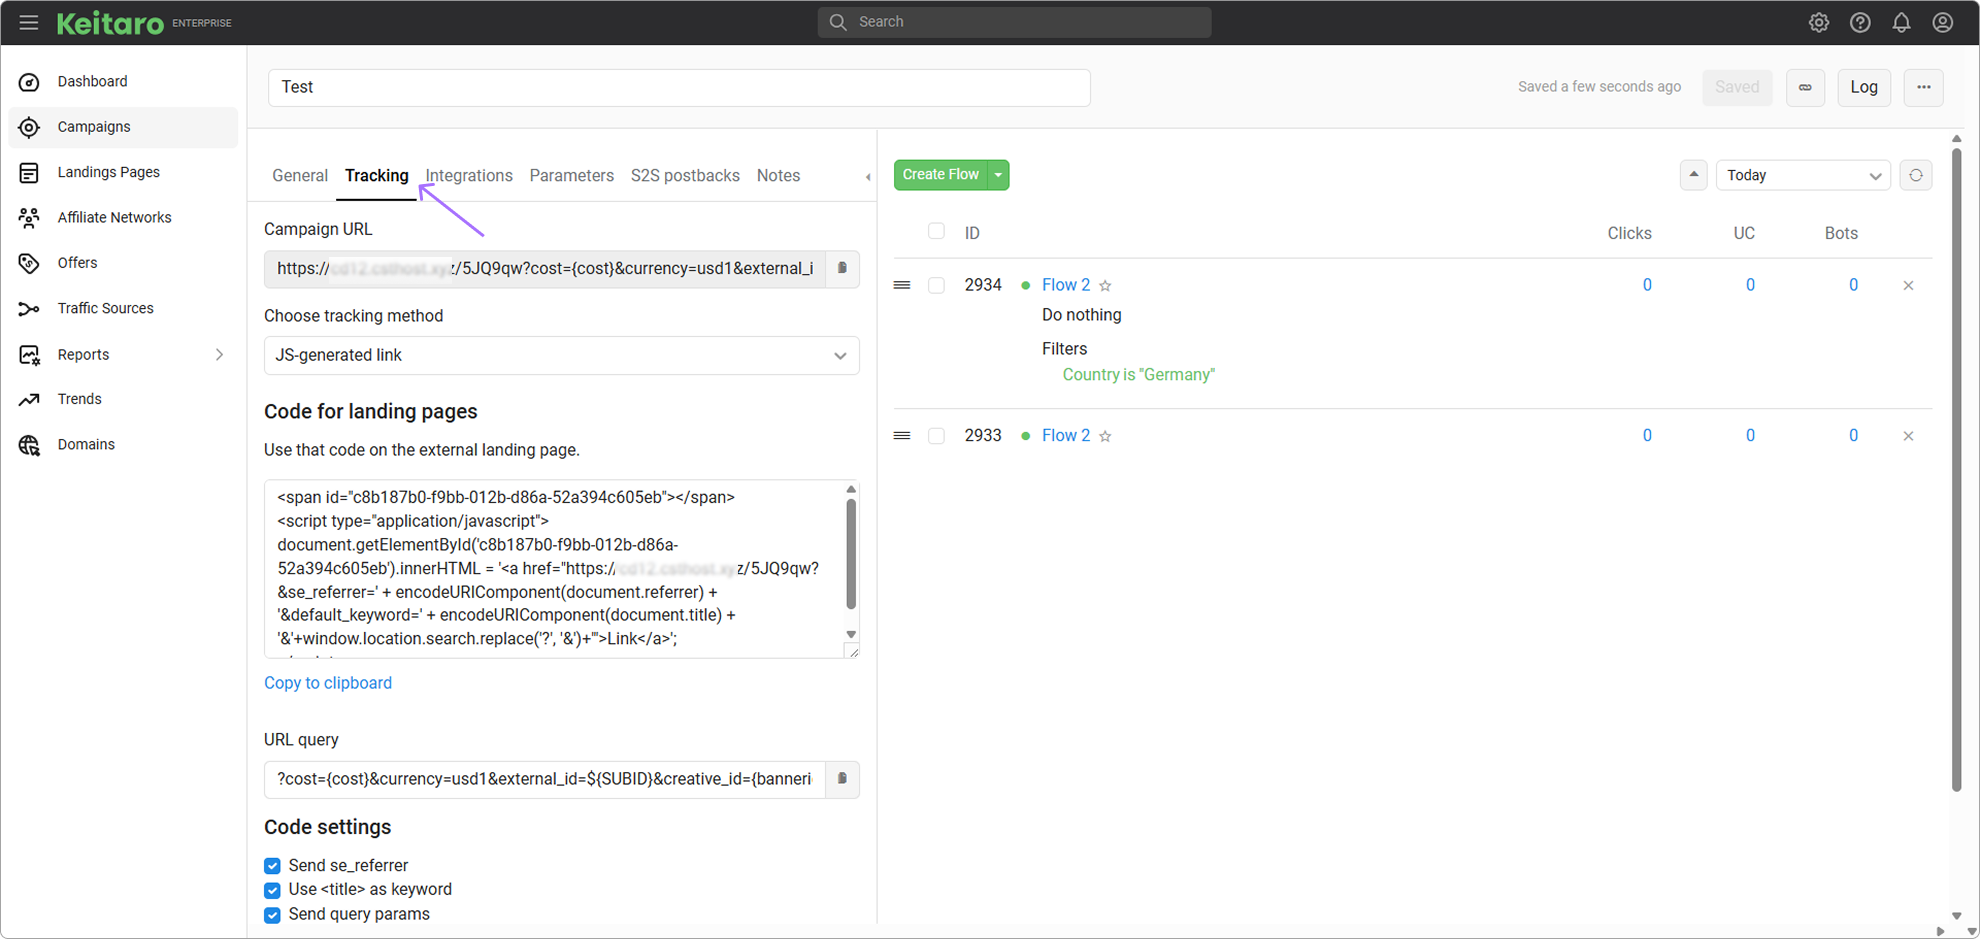Open the tracking method dropdown
Image resolution: width=1980 pixels, height=939 pixels.
click(x=561, y=355)
